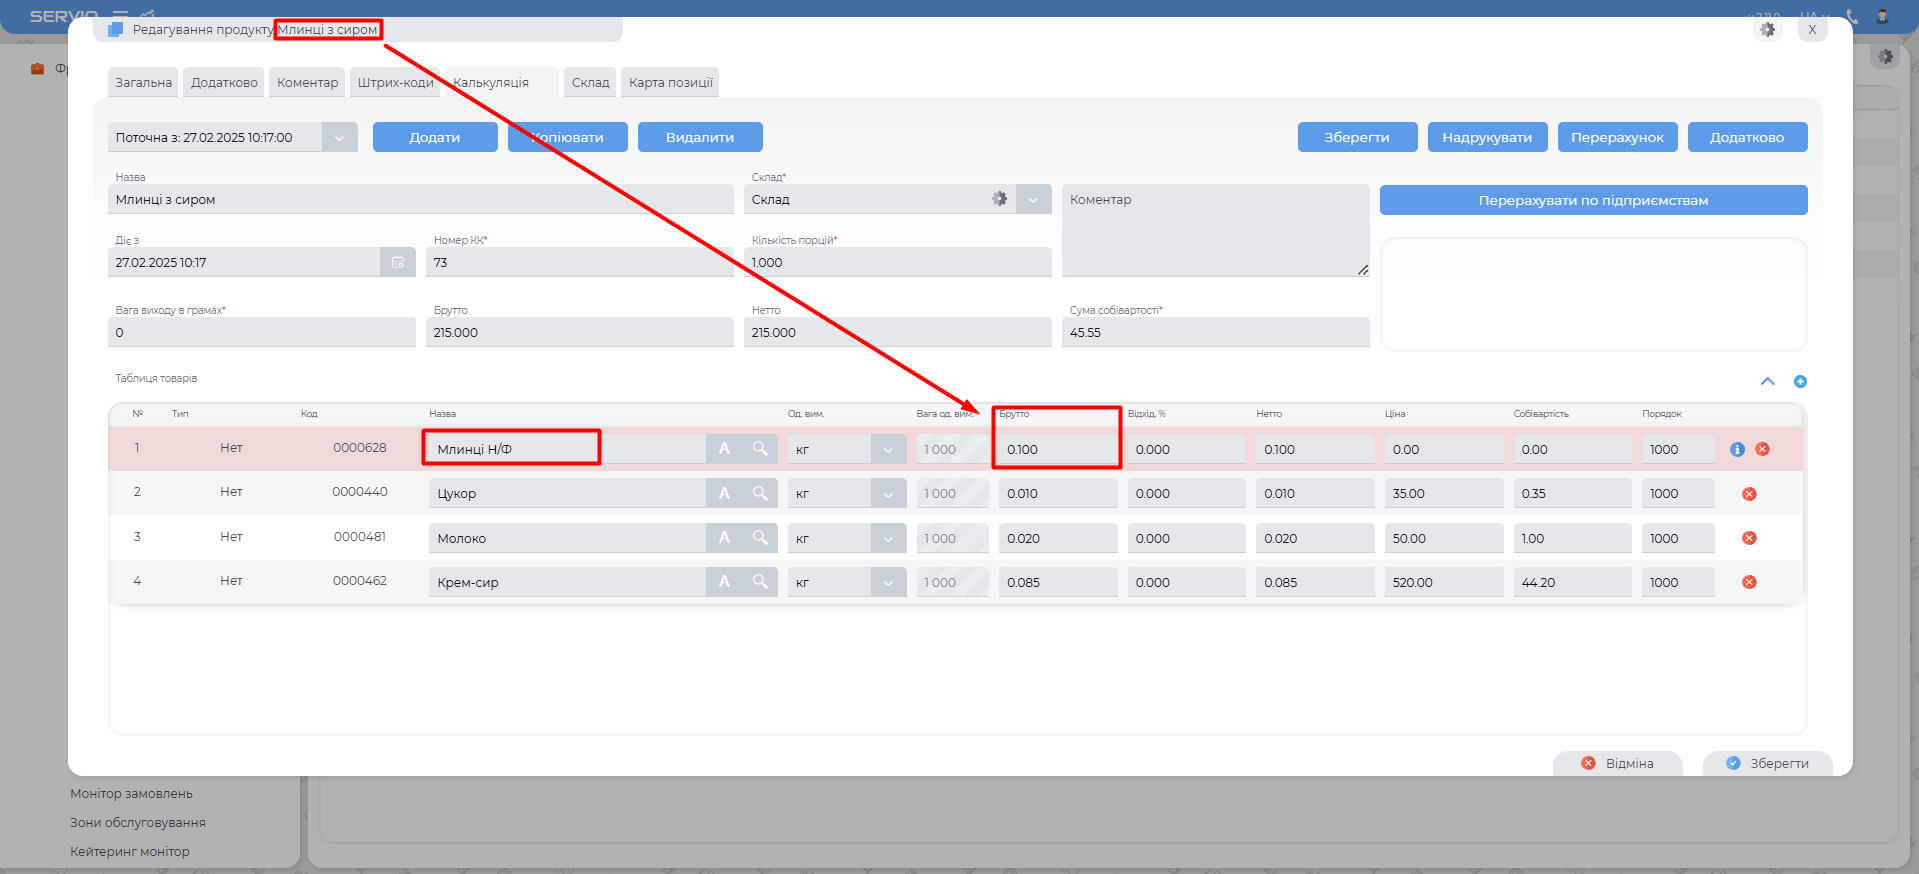The height and width of the screenshot is (874, 1919).
Task: Open the unit dropdown in the Цукор row
Action: pyautogui.click(x=887, y=494)
